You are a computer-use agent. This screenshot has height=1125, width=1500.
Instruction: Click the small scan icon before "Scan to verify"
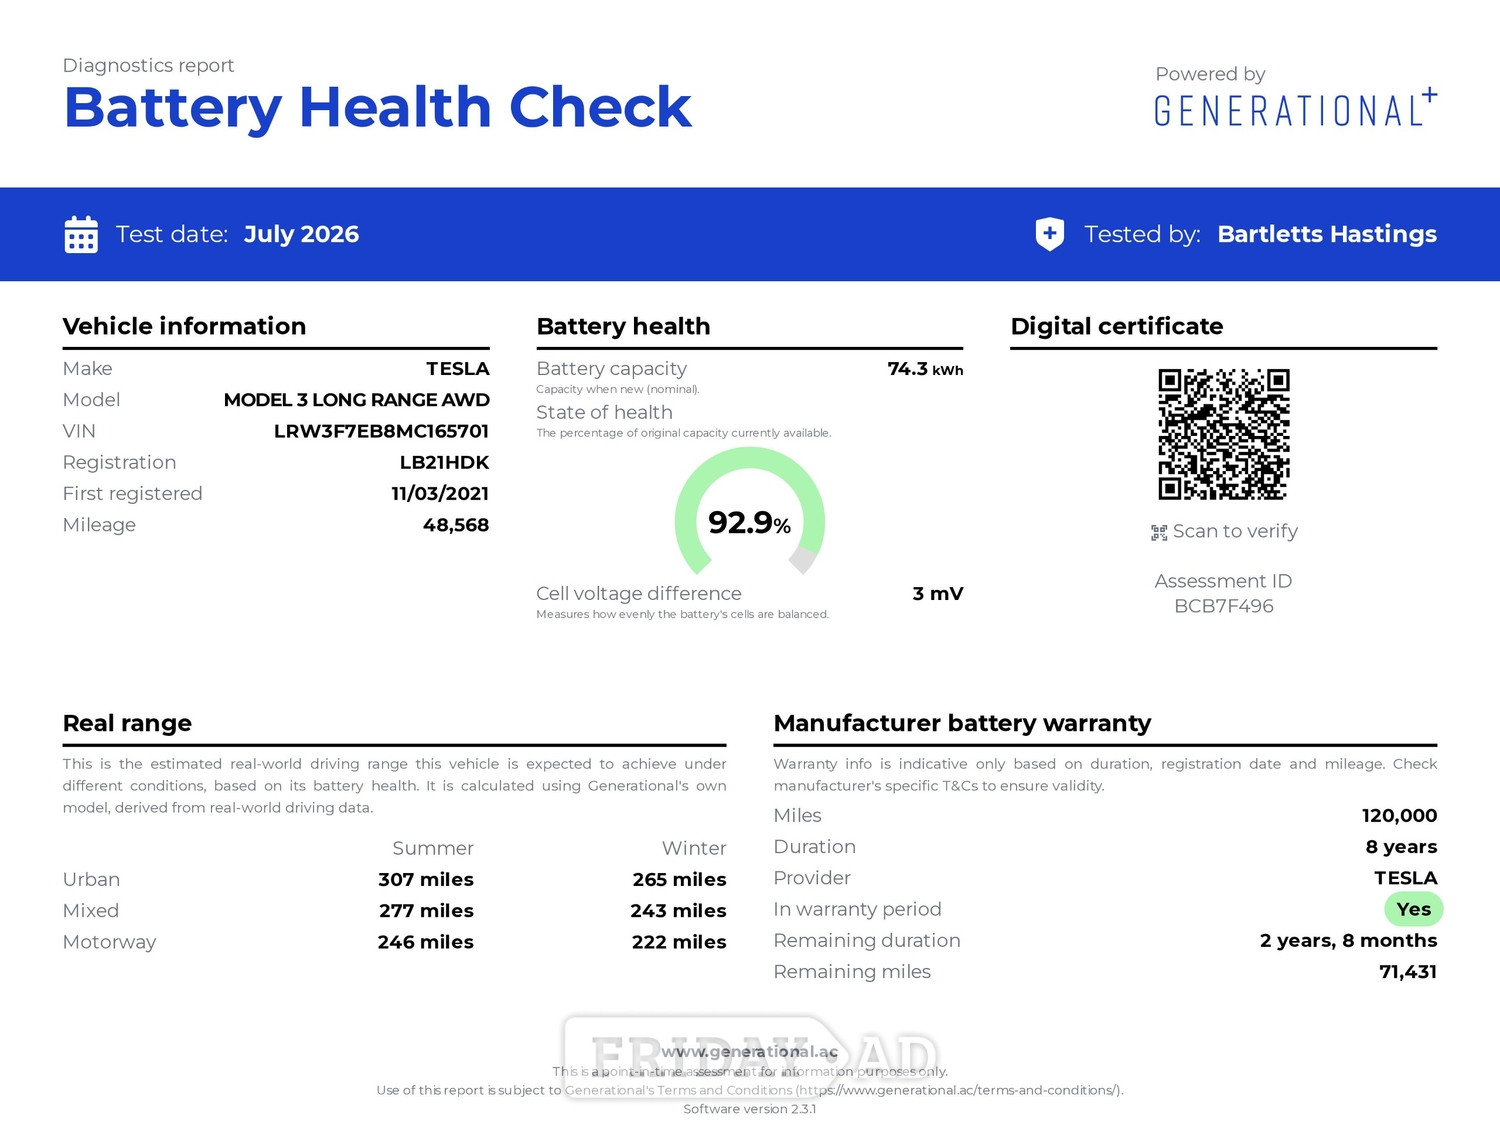[x=1159, y=533]
